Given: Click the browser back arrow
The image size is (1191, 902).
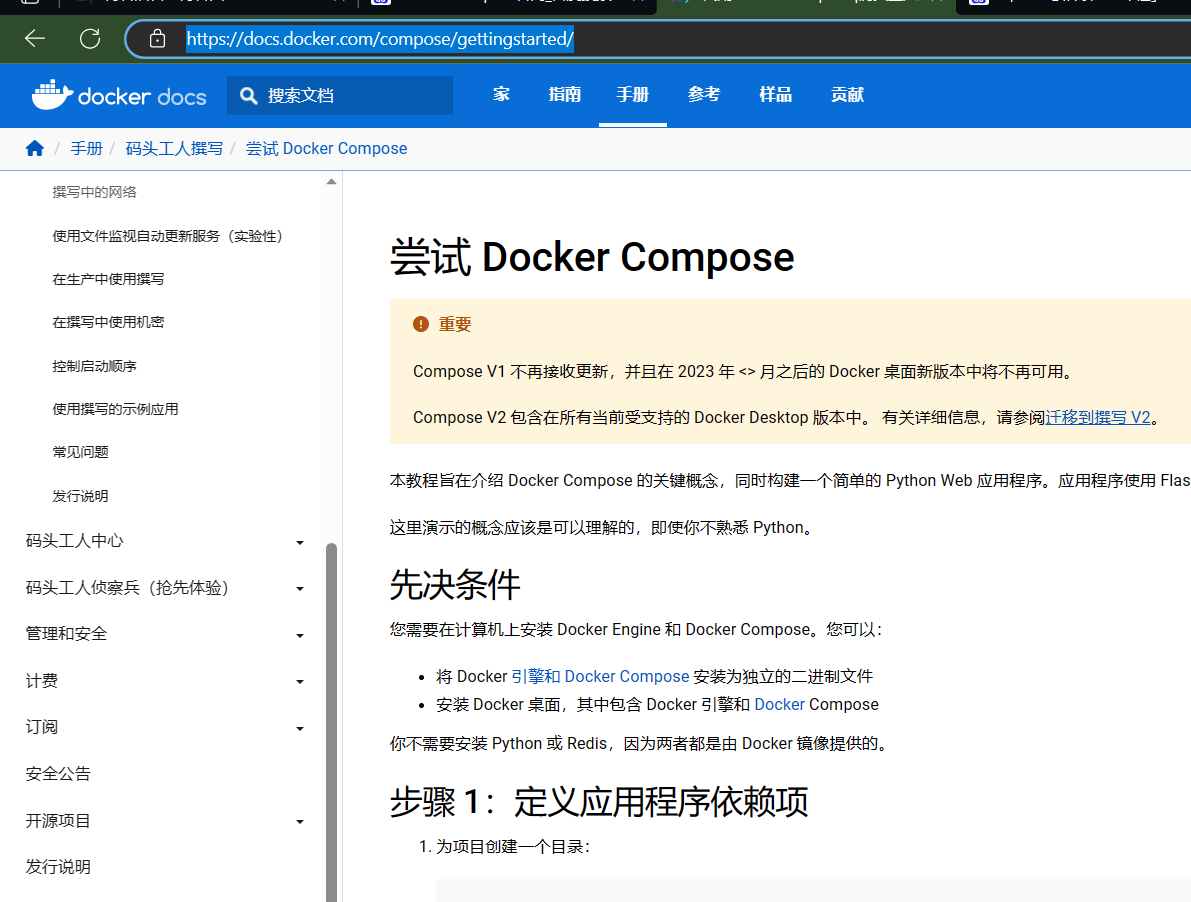Looking at the screenshot, I should coord(35,39).
